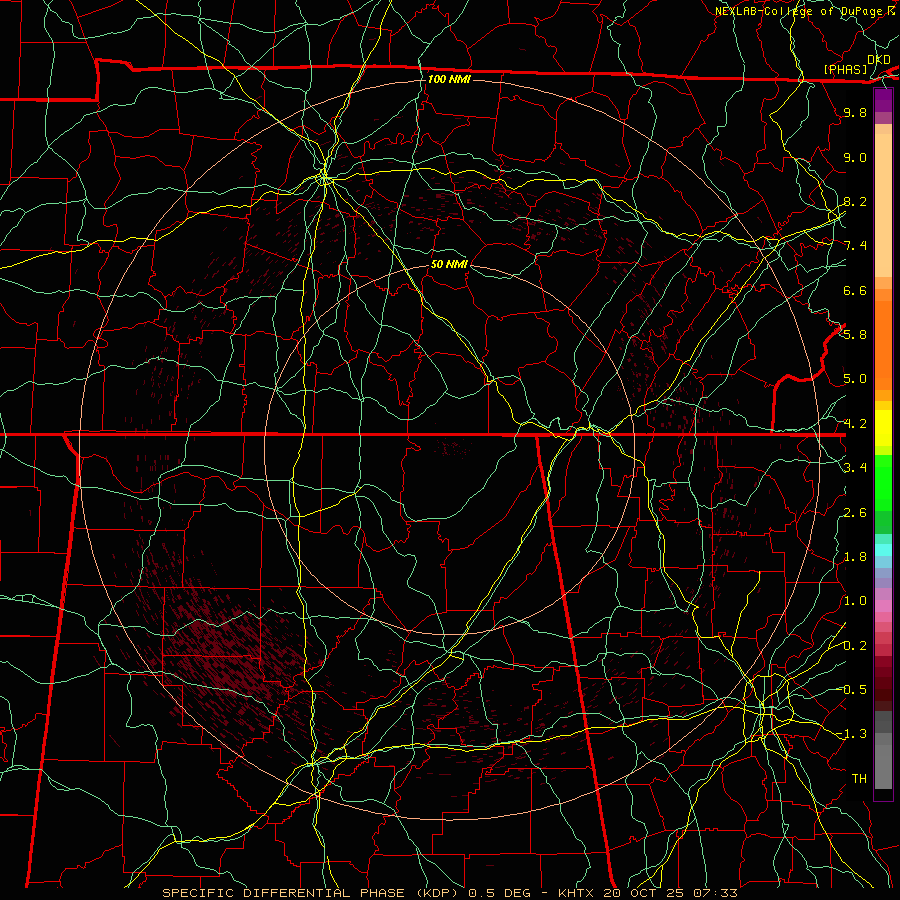
Task: Pick the gray segment of the color bar
Action: click(883, 750)
